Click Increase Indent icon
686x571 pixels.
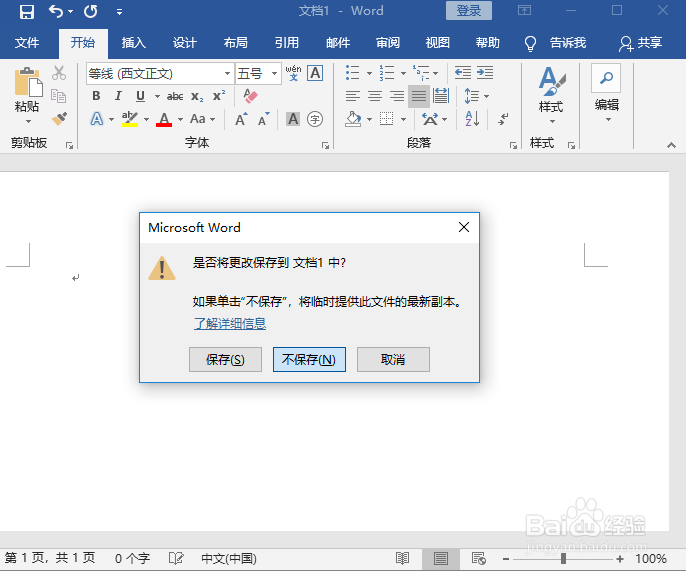(485, 73)
